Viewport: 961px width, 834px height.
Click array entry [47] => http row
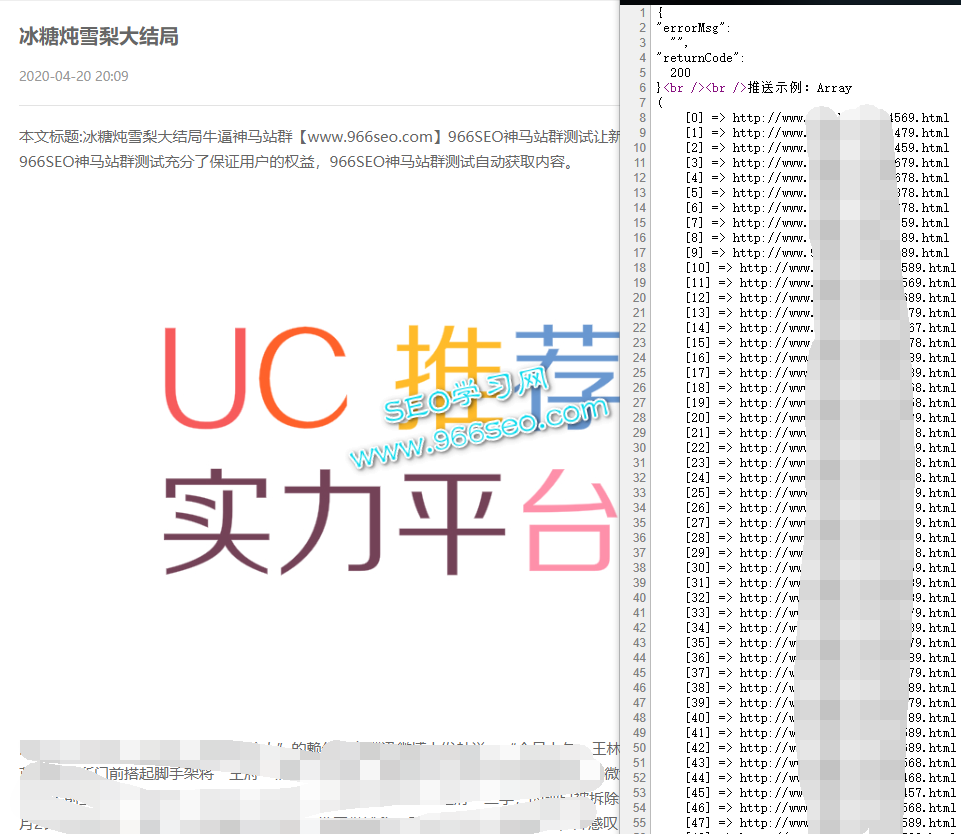[820, 823]
